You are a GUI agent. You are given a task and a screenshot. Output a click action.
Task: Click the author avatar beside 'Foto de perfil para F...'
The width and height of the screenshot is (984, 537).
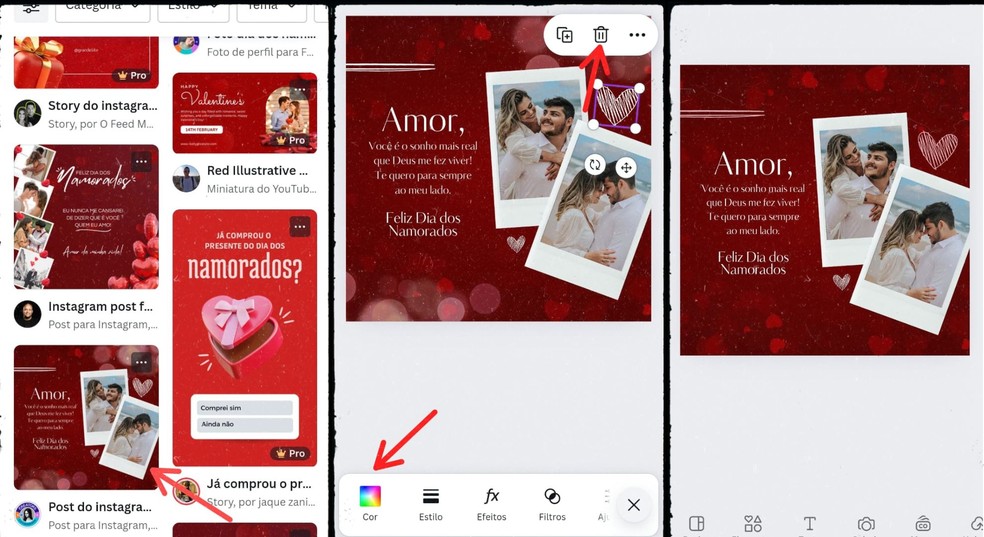tap(186, 44)
